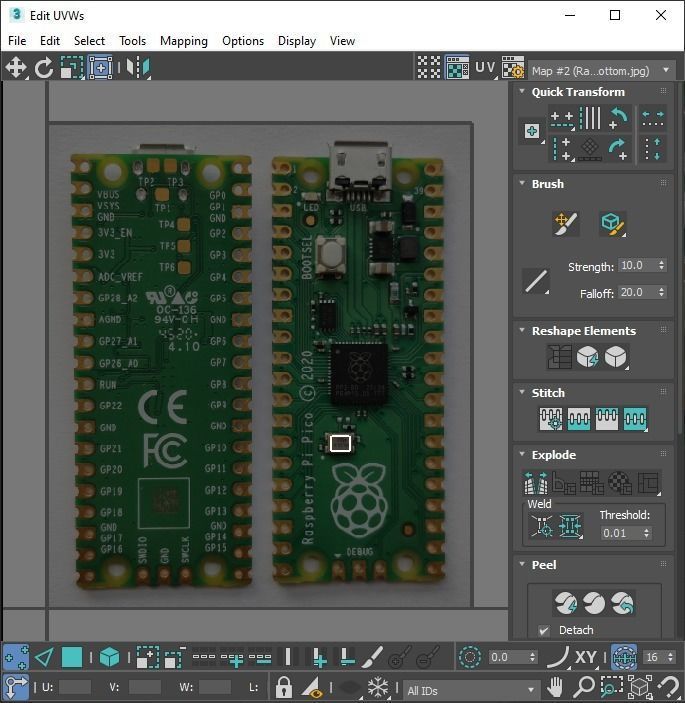This screenshot has height=703, width=685.
Task: Increase Brush Falloff with spinner
Action: 662,290
